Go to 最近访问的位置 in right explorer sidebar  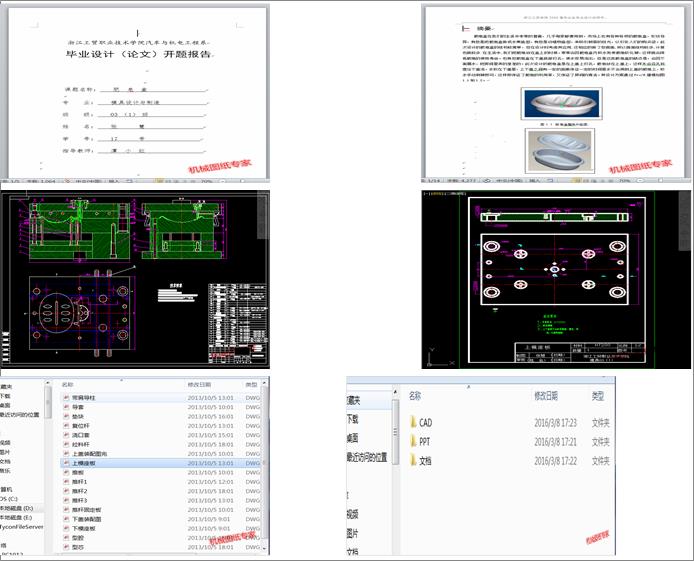[x=367, y=457]
